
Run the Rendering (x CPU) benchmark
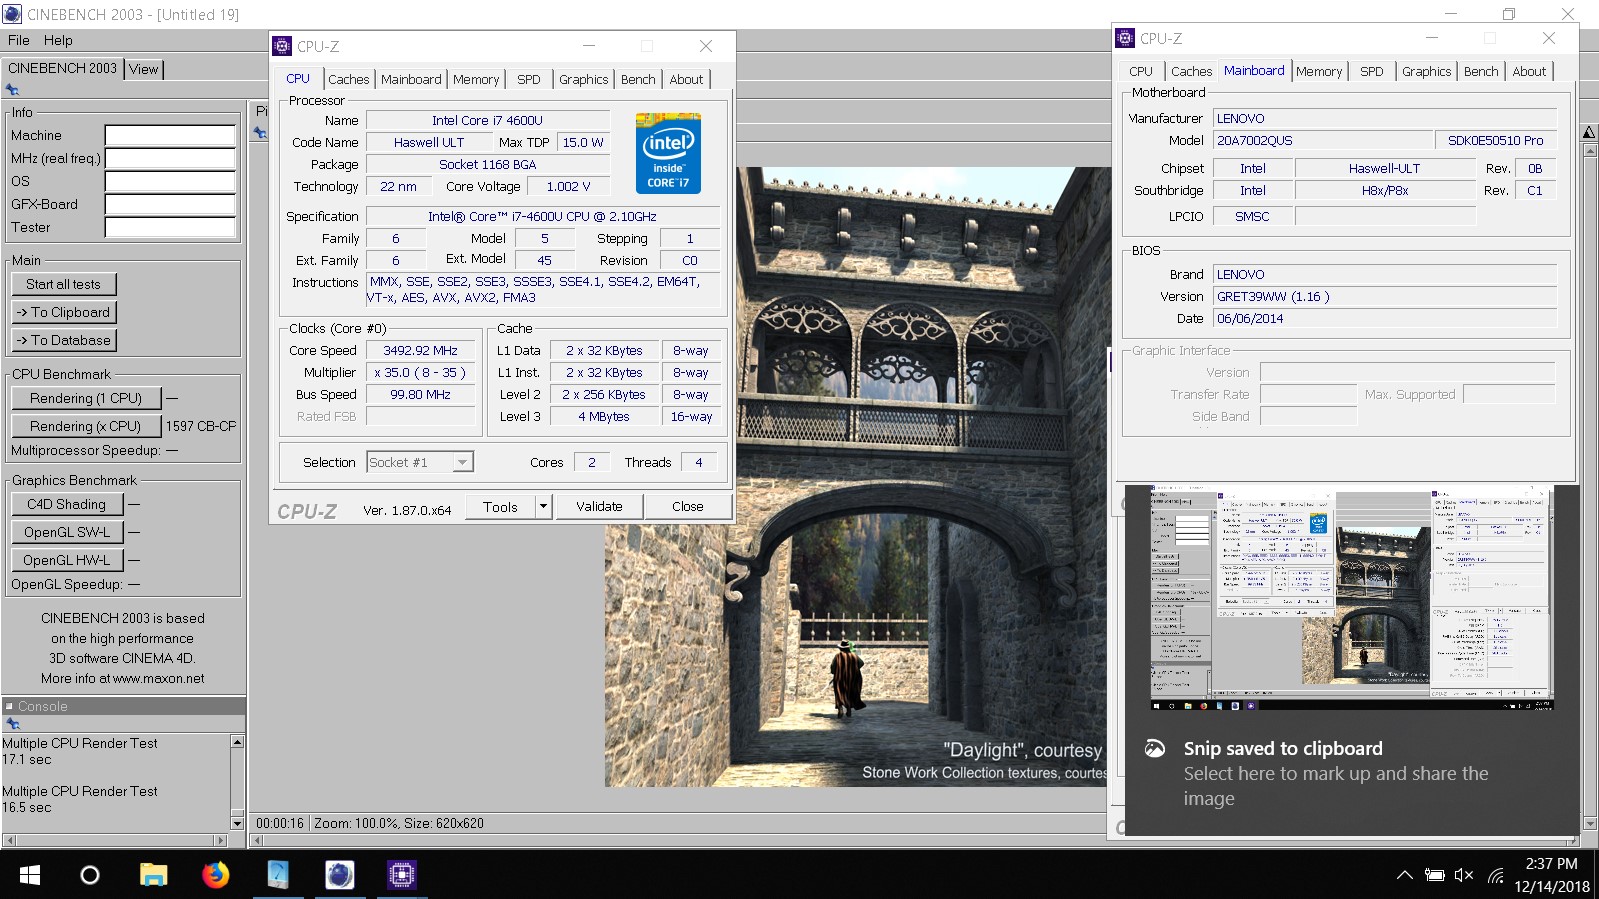[x=86, y=426]
